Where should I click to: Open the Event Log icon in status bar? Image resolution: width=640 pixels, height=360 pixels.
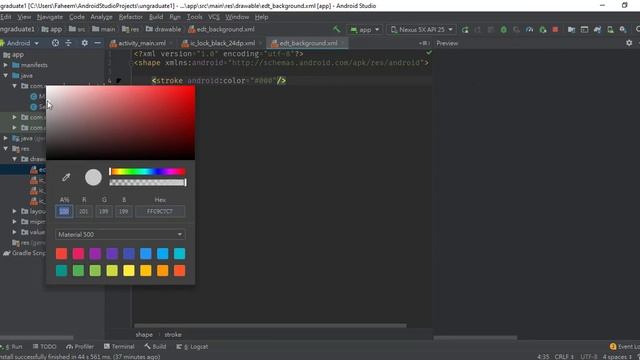(613, 346)
